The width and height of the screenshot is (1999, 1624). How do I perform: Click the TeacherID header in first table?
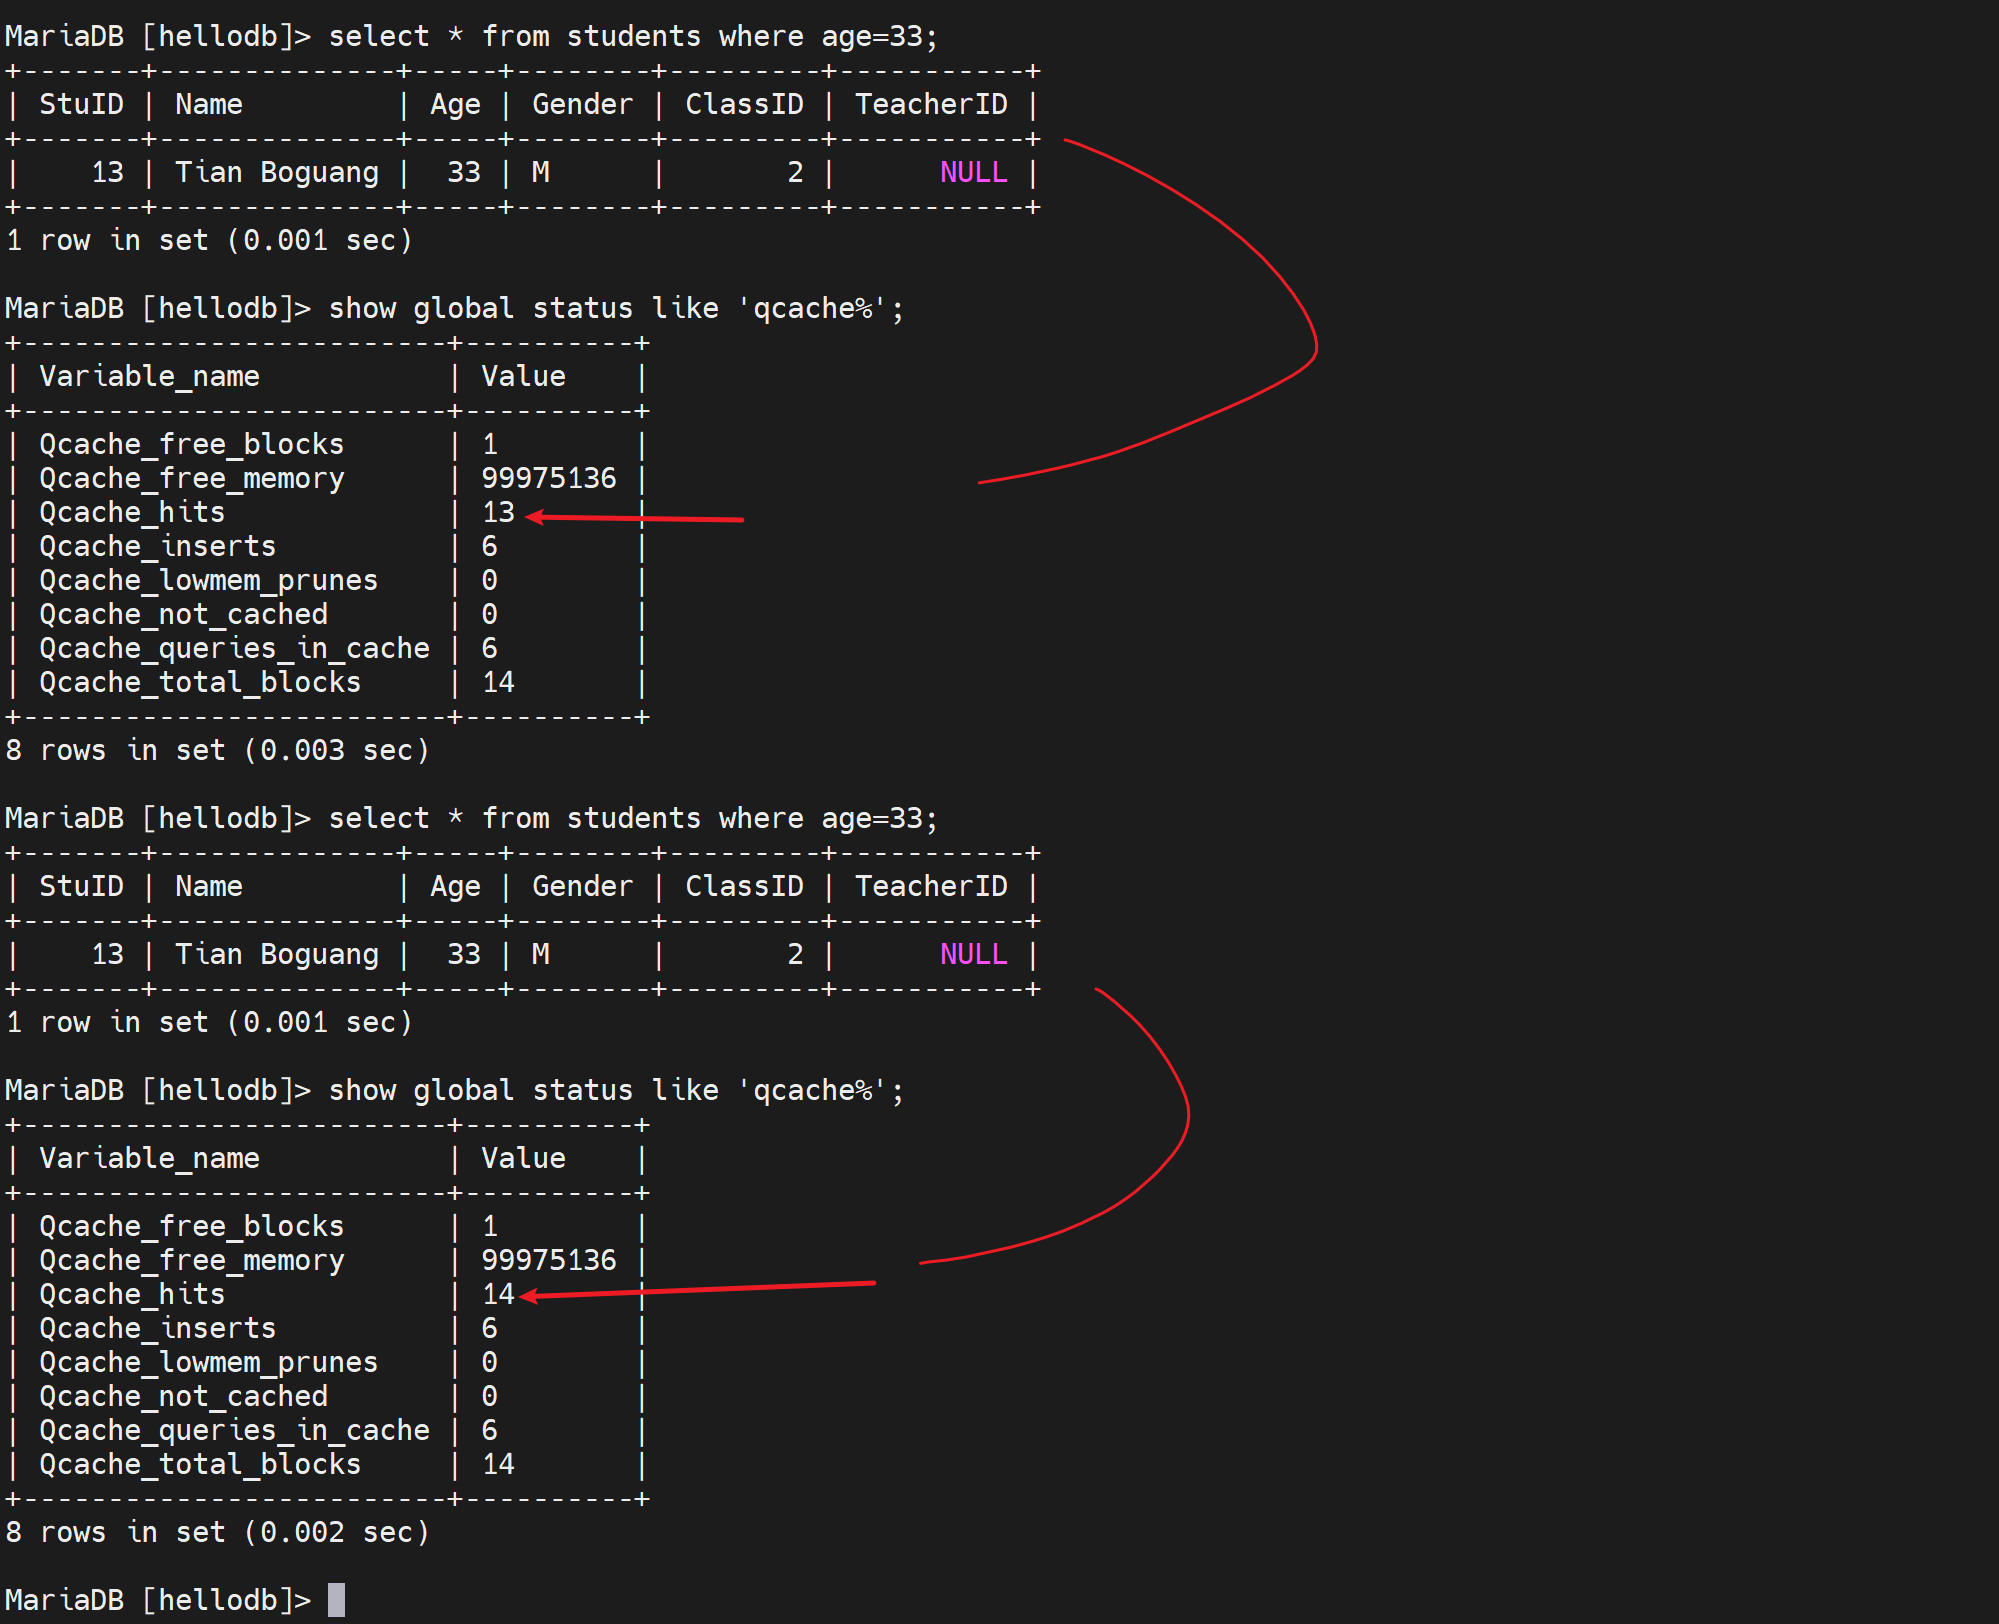930,104
